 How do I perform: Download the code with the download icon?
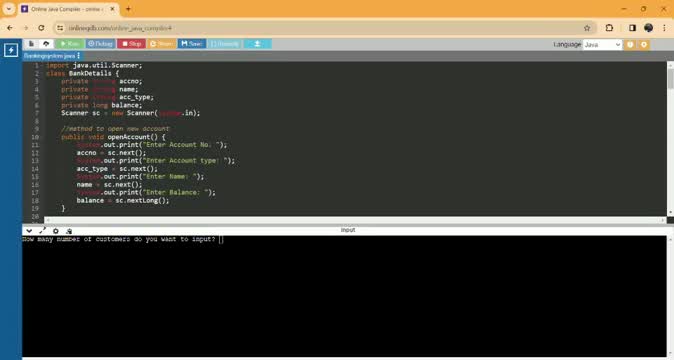(x=257, y=44)
